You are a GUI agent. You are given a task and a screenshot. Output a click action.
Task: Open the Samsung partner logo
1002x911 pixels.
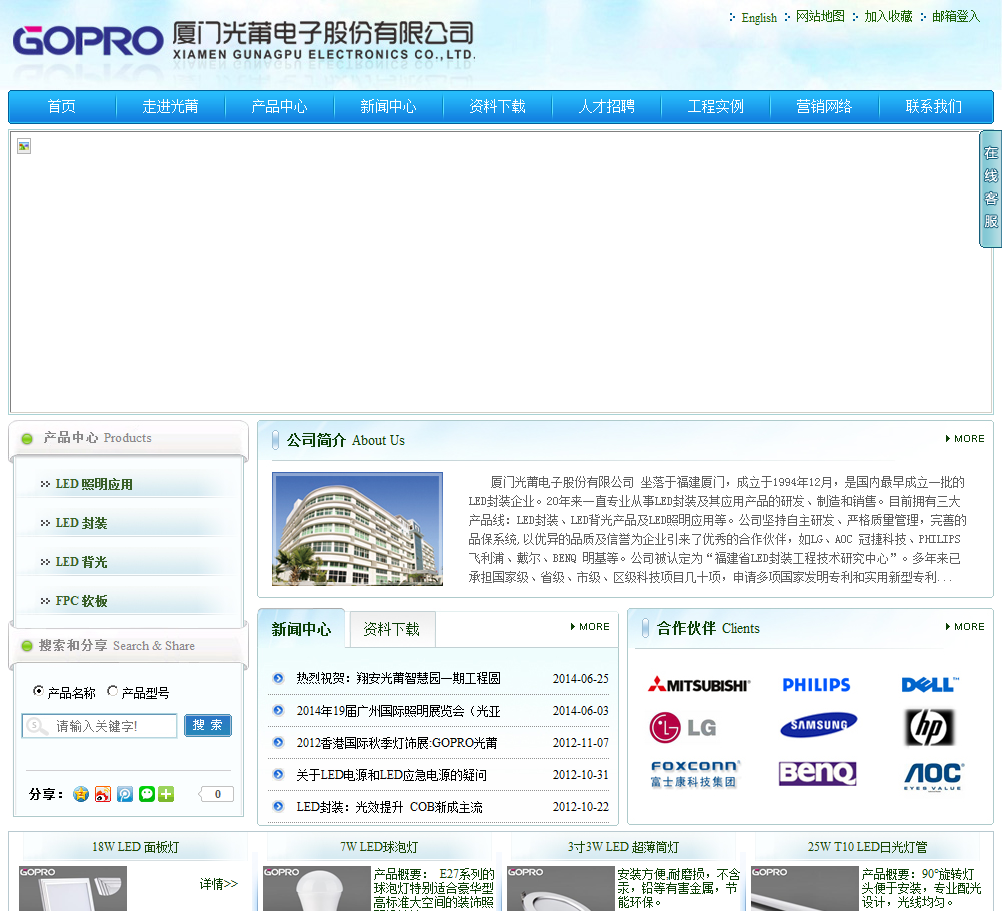[x=819, y=725]
